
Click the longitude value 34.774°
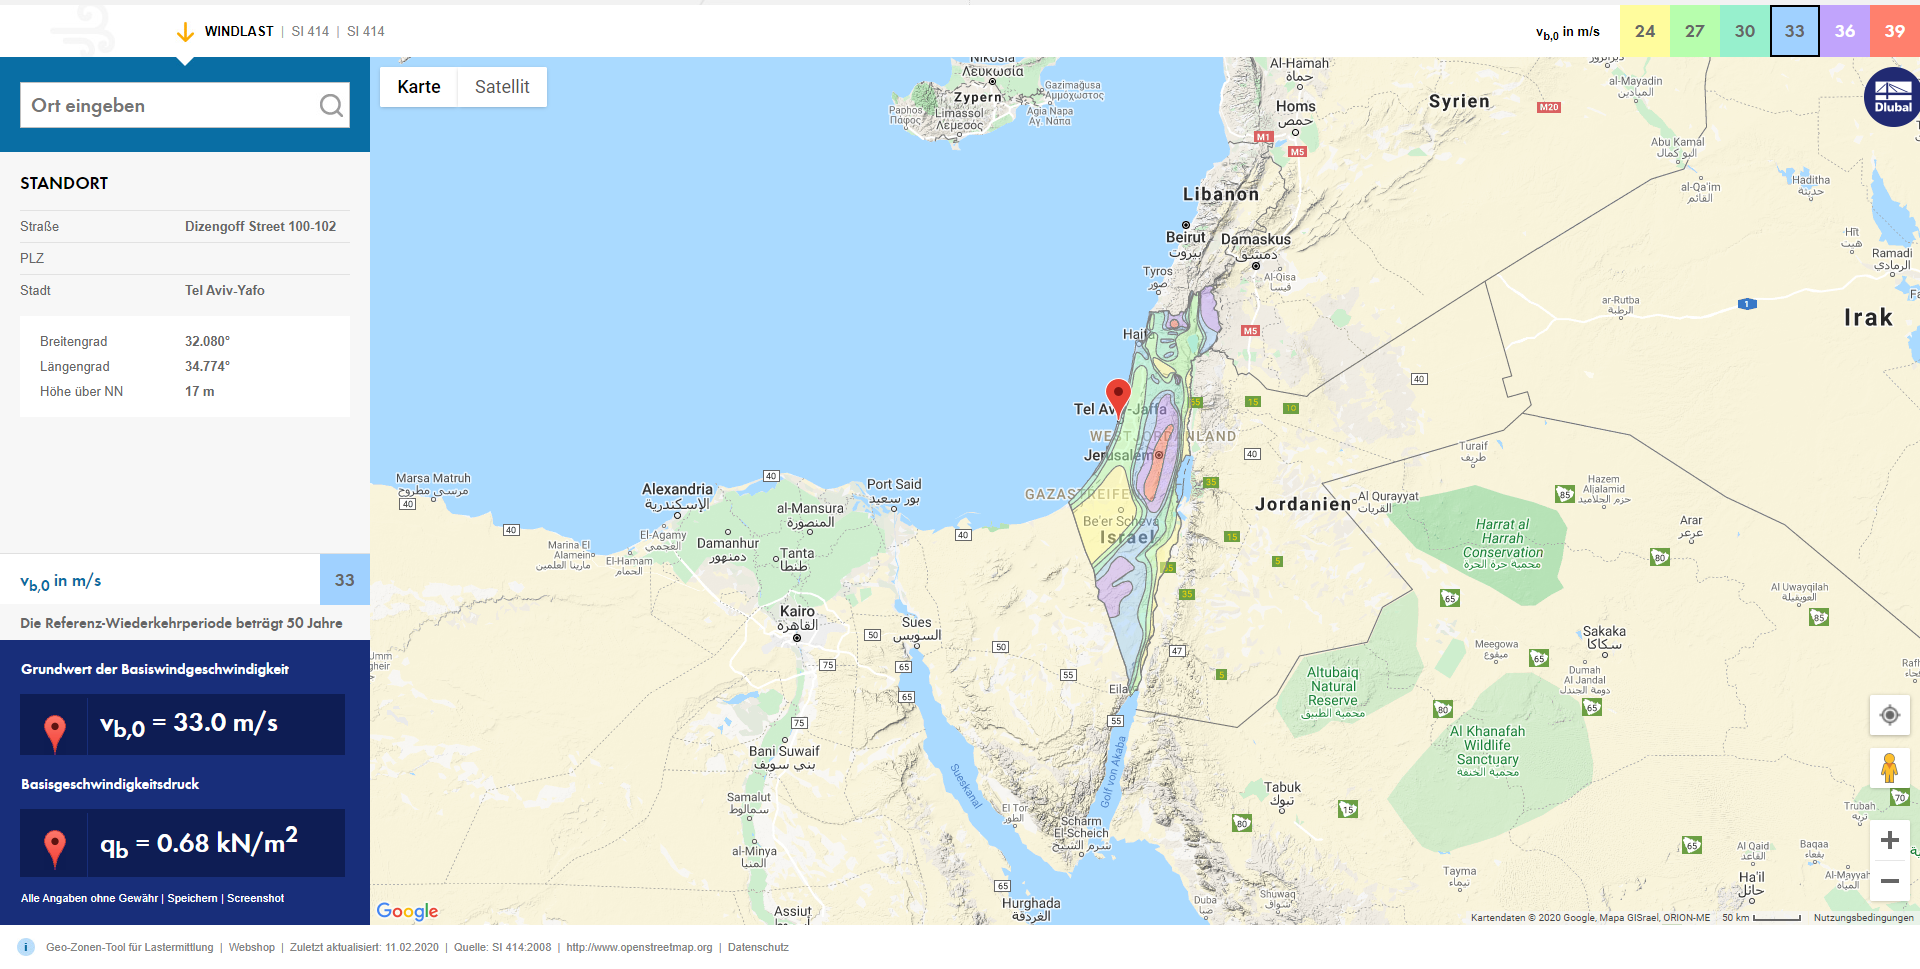point(207,366)
